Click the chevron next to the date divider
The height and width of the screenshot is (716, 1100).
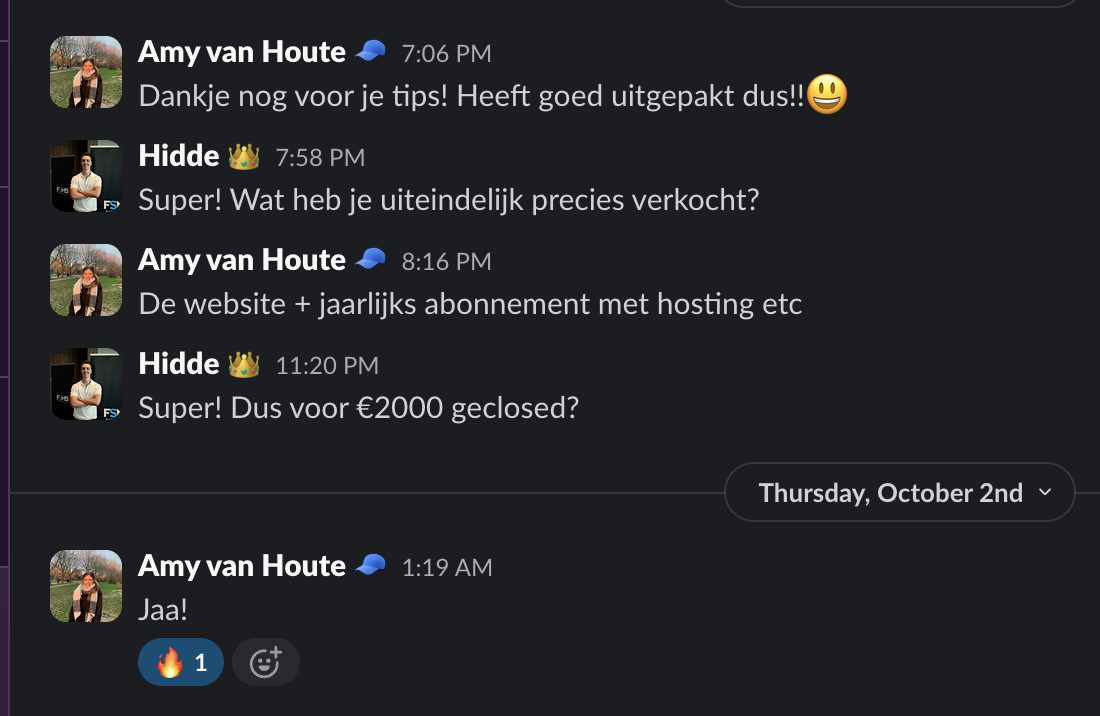click(x=1046, y=492)
